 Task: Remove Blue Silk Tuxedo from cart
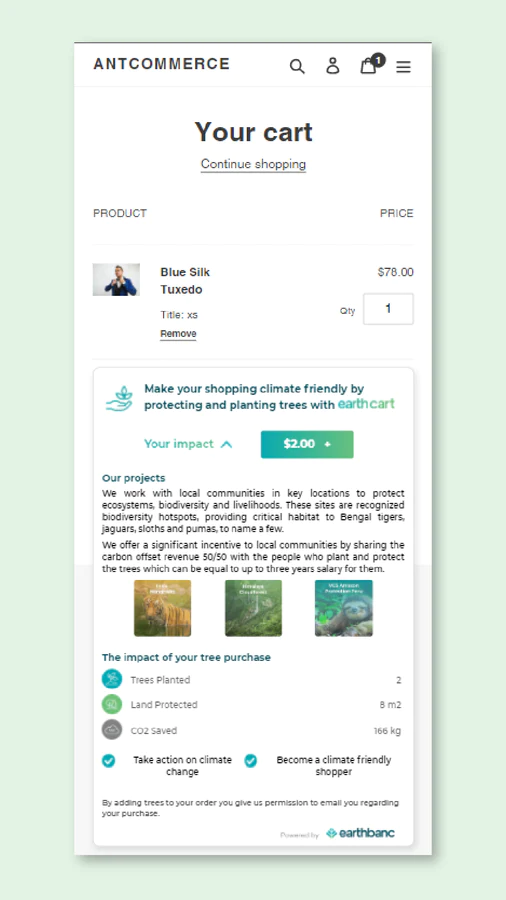tap(178, 334)
